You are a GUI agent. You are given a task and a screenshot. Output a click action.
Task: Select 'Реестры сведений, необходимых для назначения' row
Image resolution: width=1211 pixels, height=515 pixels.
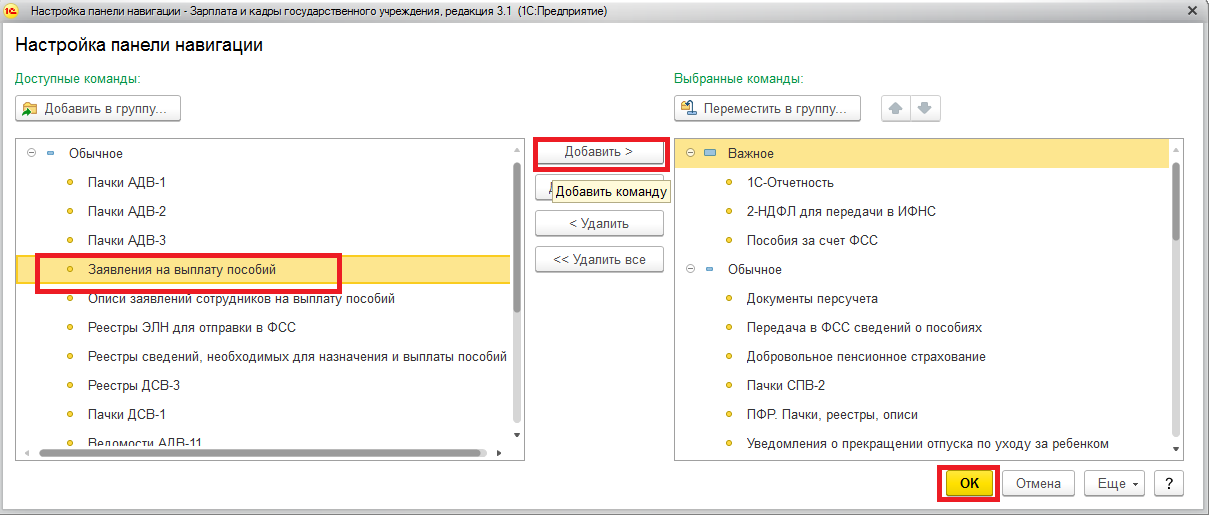(x=264, y=356)
